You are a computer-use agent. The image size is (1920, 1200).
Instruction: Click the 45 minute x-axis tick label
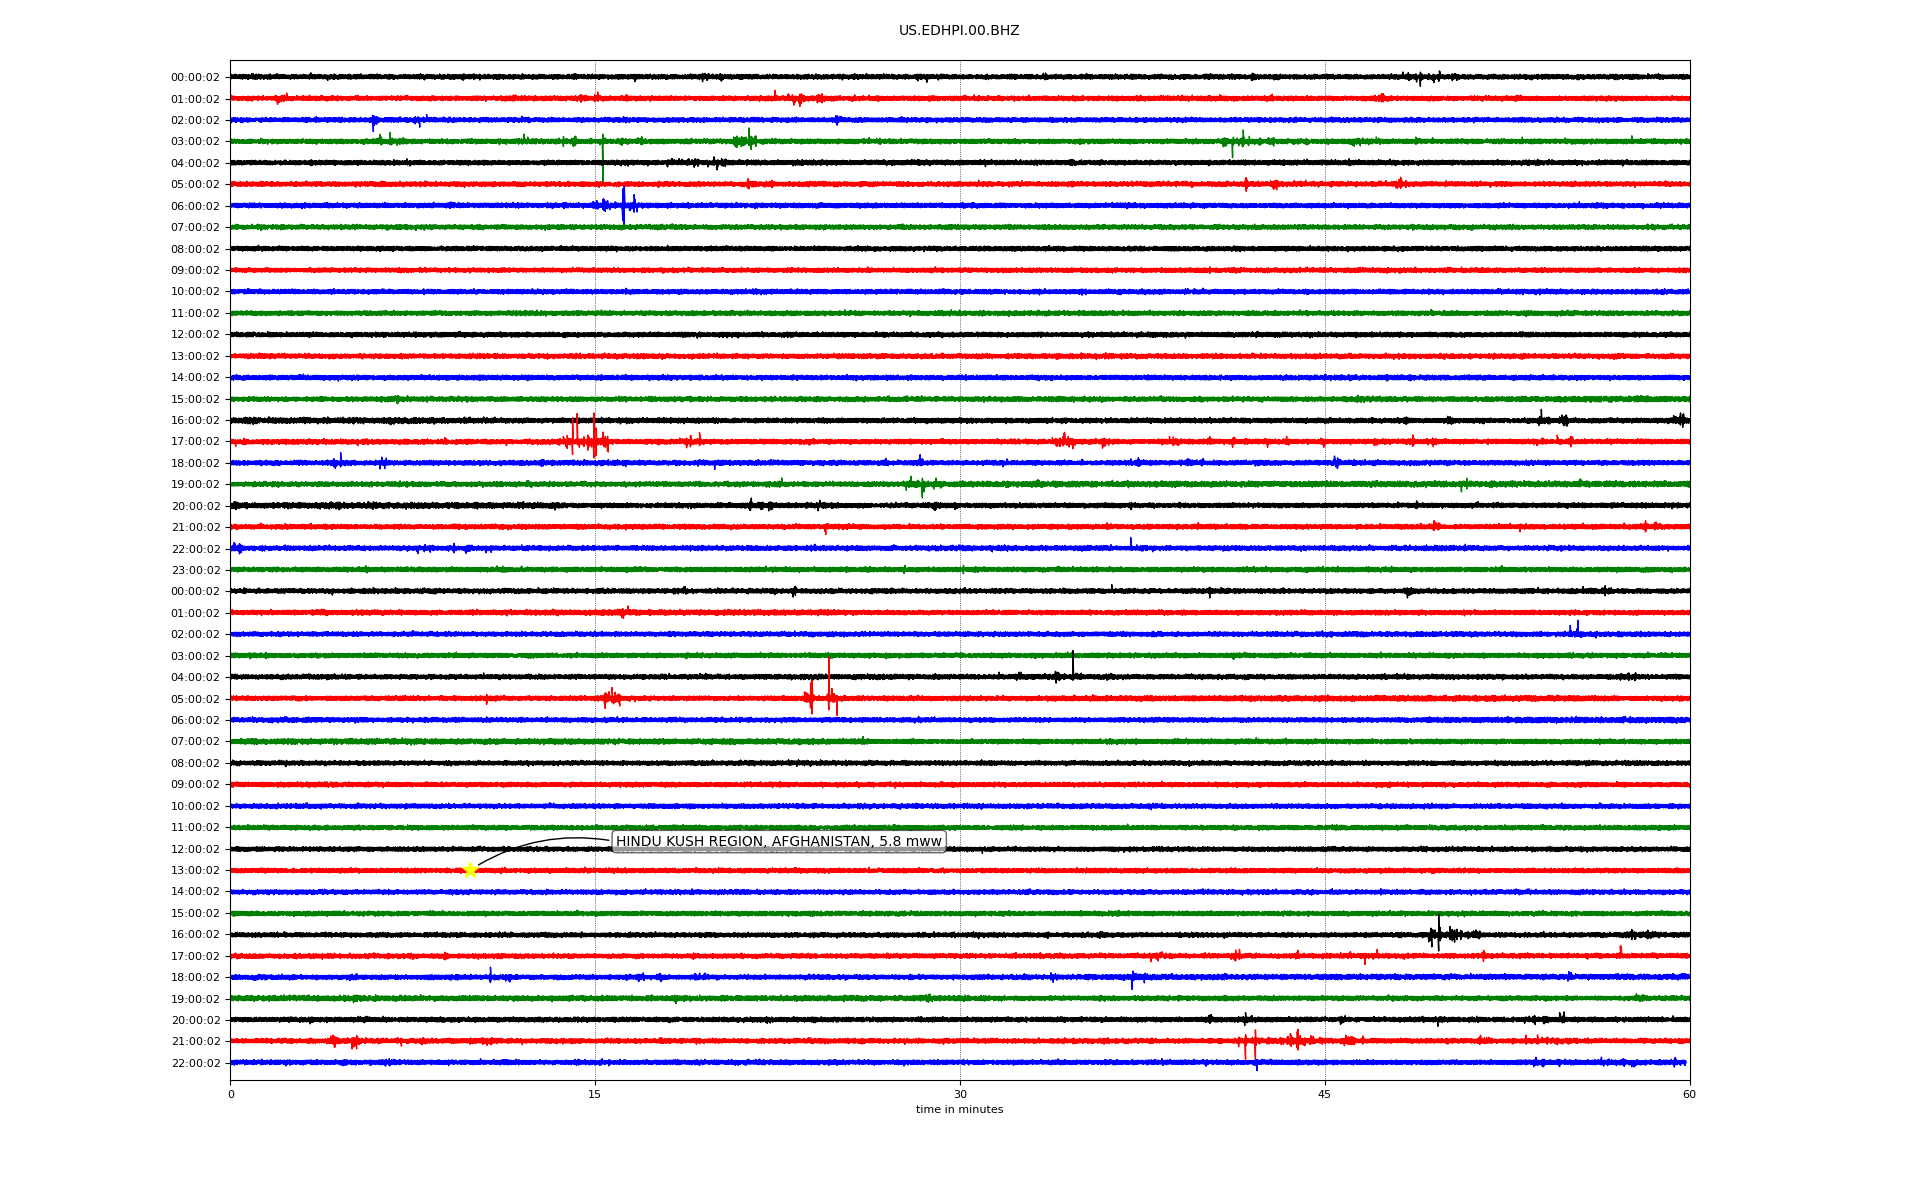point(1324,1094)
